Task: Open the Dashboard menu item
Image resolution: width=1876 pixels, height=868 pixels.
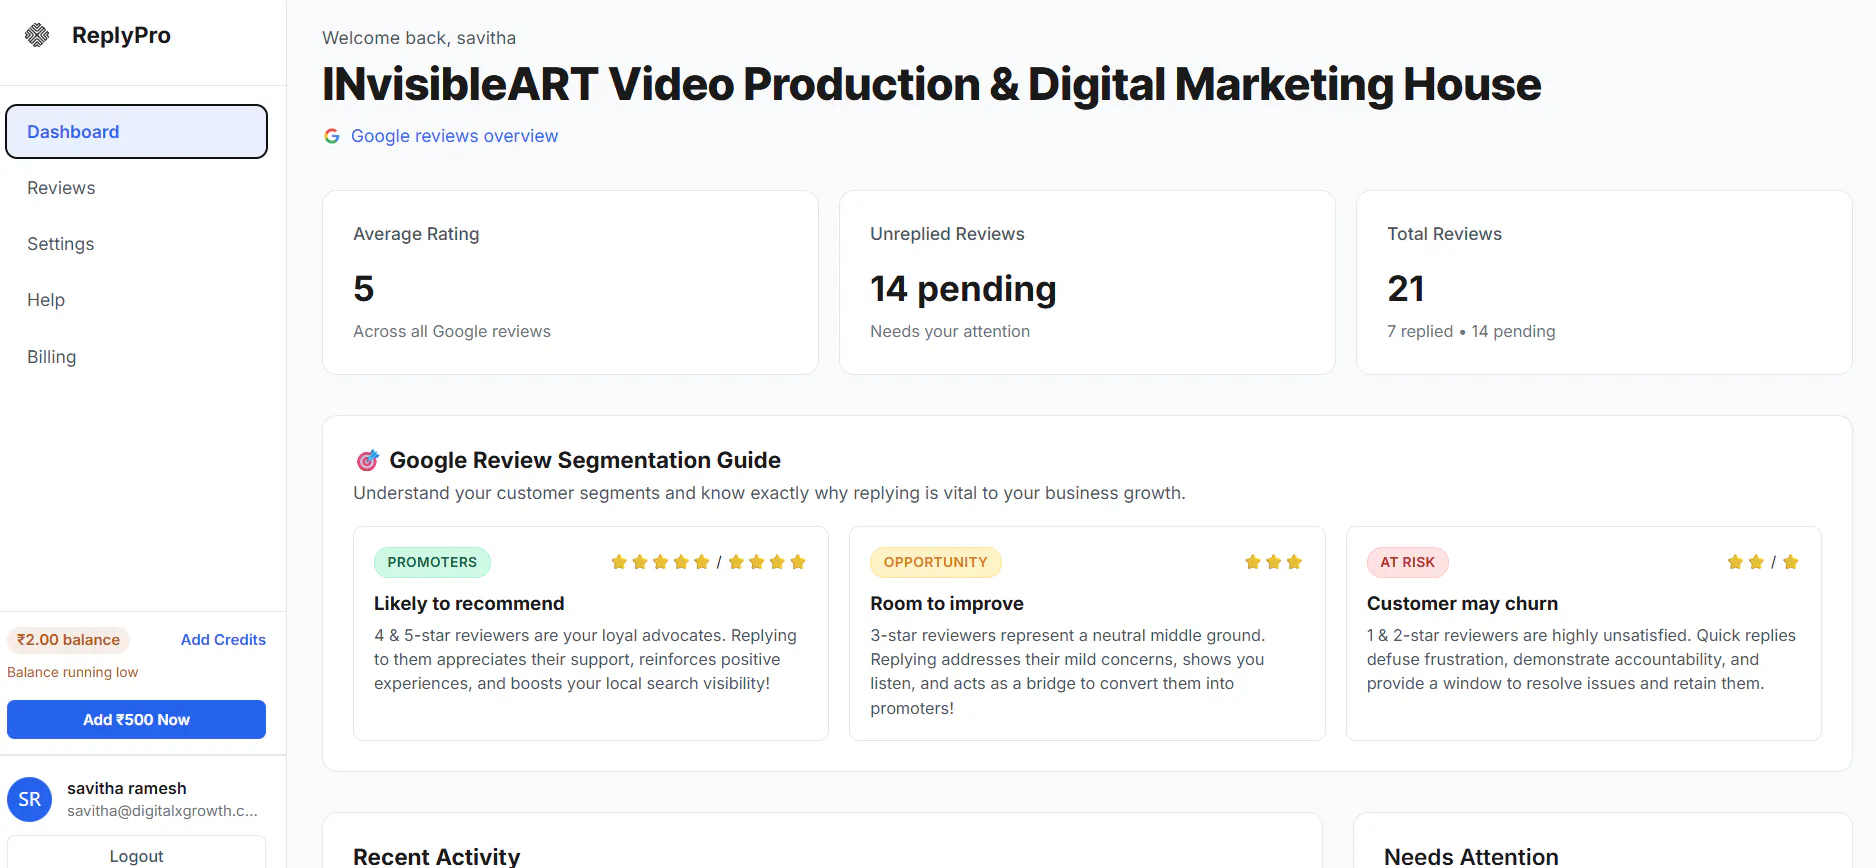Action: pyautogui.click(x=136, y=132)
